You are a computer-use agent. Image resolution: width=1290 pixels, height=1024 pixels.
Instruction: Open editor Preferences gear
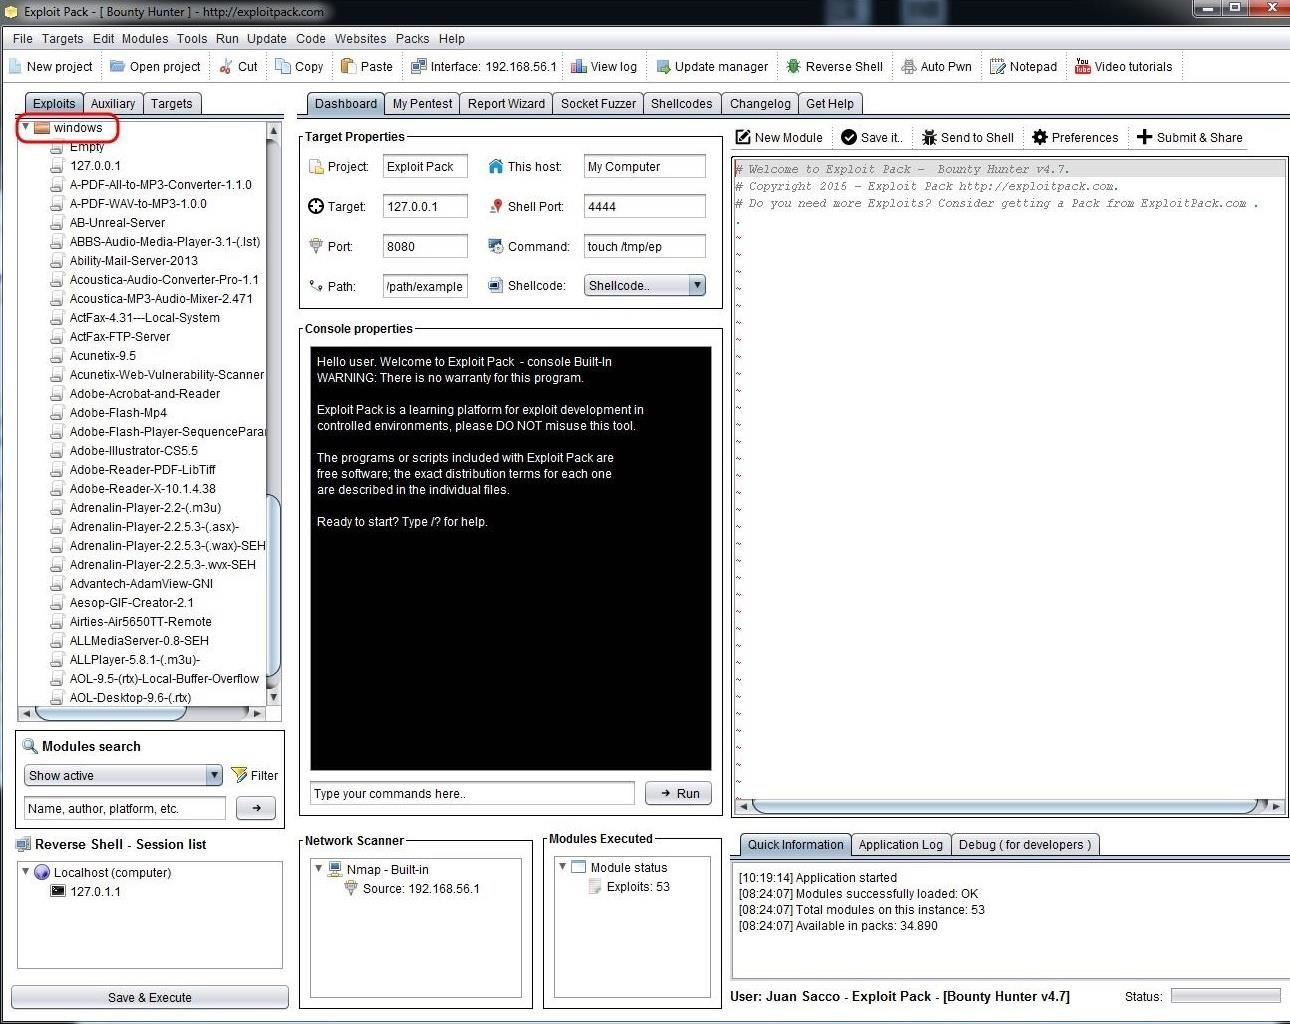1040,138
